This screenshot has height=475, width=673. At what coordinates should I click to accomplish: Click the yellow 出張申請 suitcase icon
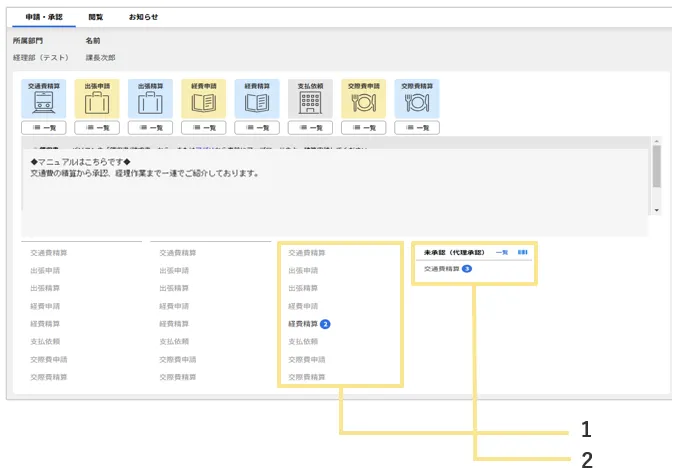(x=96, y=99)
